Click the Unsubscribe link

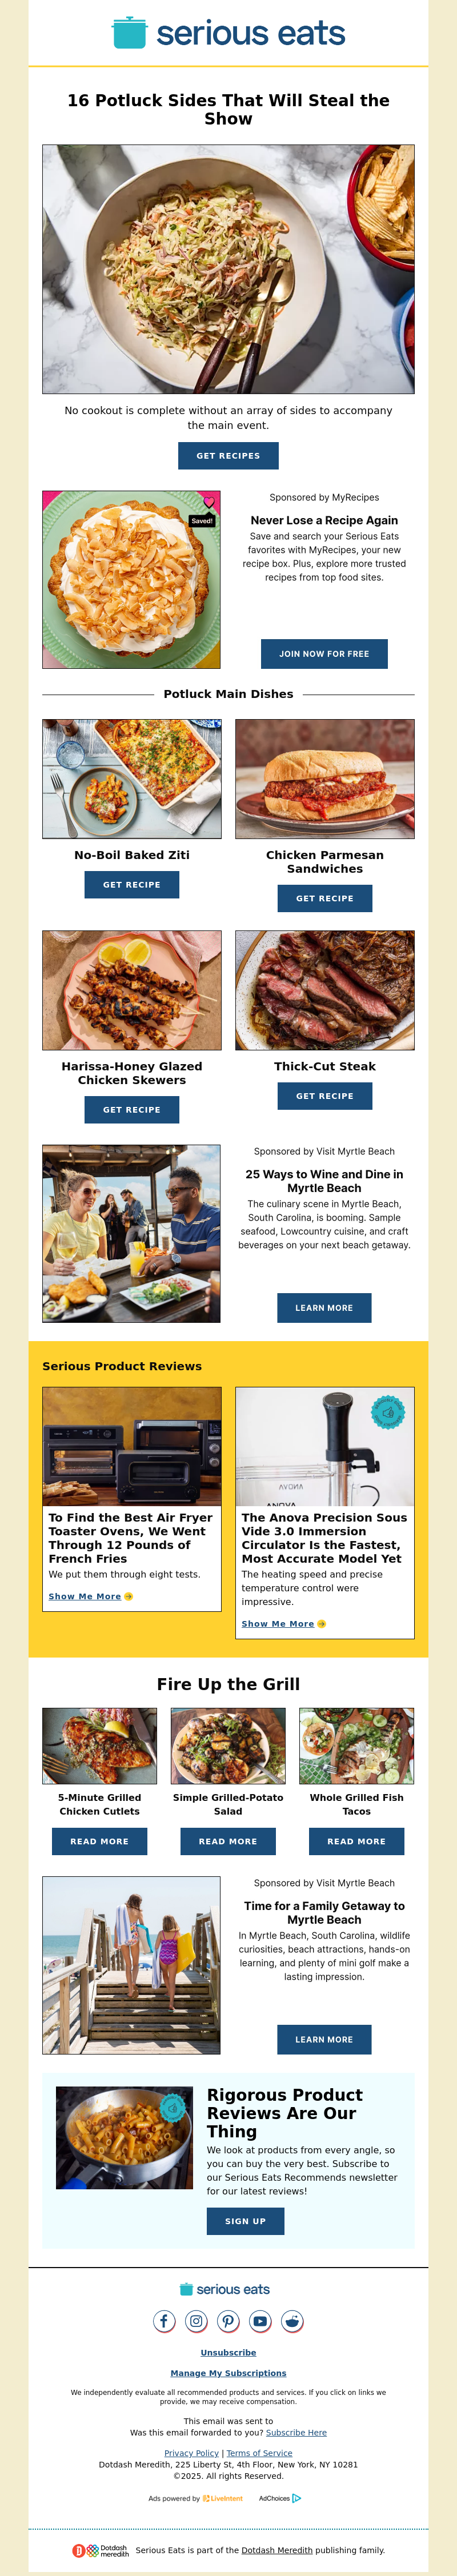228,2352
